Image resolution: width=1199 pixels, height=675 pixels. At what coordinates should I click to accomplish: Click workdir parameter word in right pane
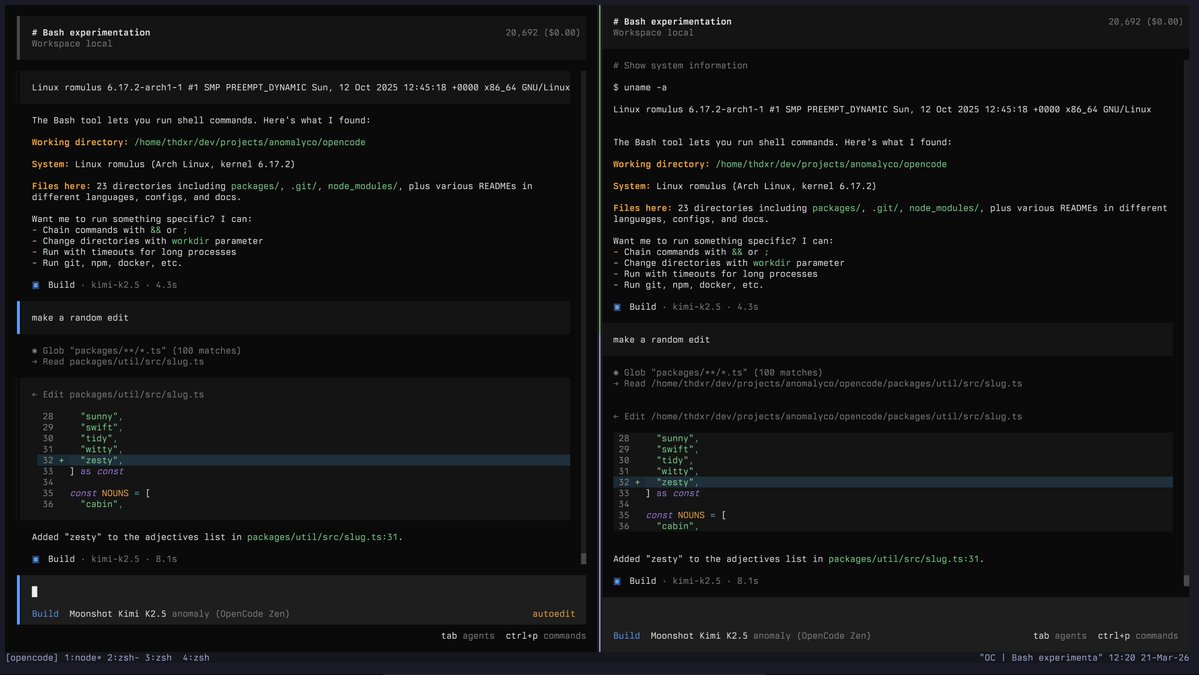[772, 264]
